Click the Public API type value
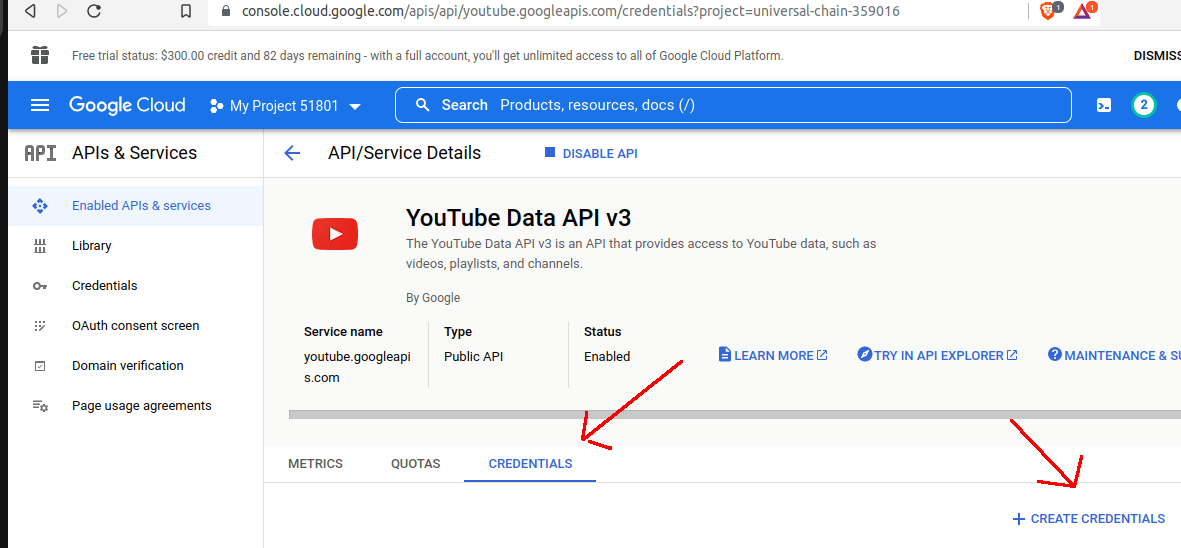The height and width of the screenshot is (548, 1181). point(474,357)
